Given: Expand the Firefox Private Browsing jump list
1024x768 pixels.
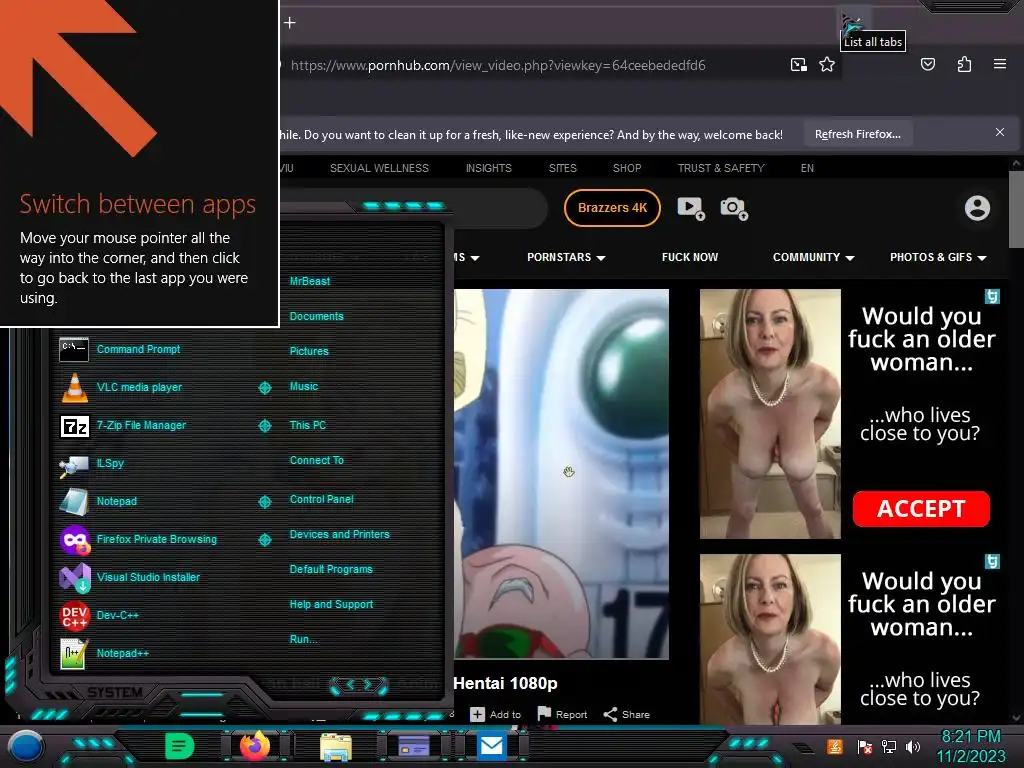Looking at the screenshot, I should 264,539.
